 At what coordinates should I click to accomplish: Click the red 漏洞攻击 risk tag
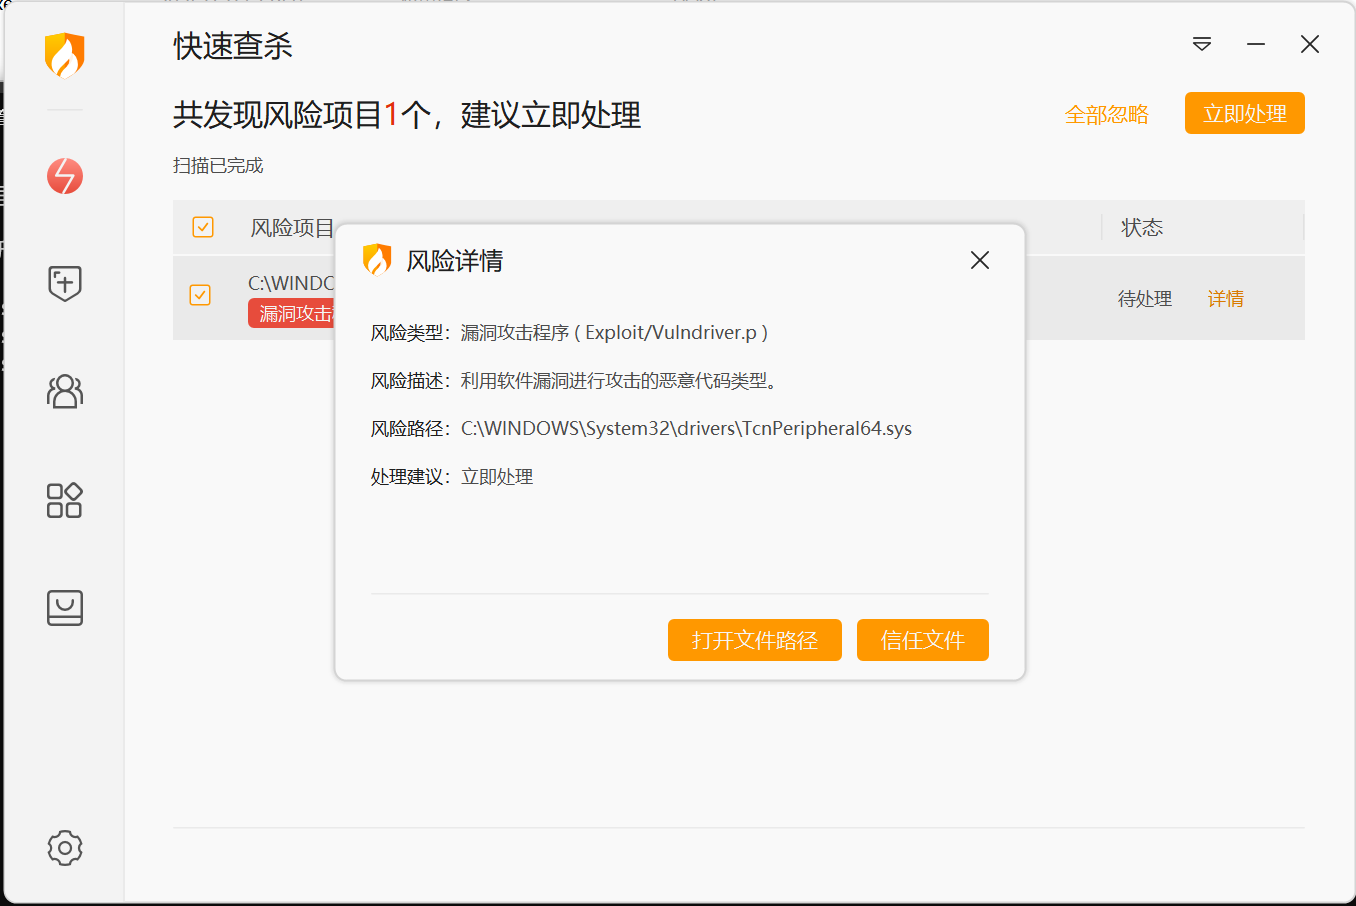293,313
